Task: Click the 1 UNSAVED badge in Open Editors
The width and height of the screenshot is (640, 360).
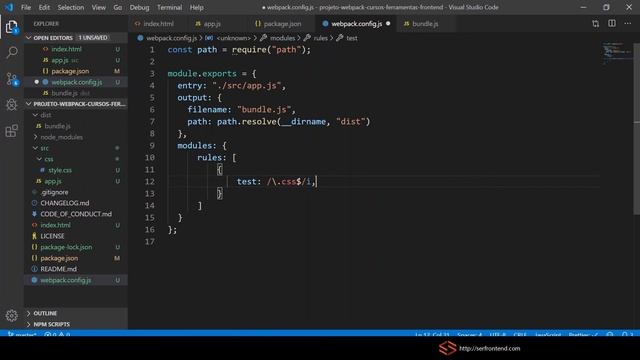Action: 93,38
